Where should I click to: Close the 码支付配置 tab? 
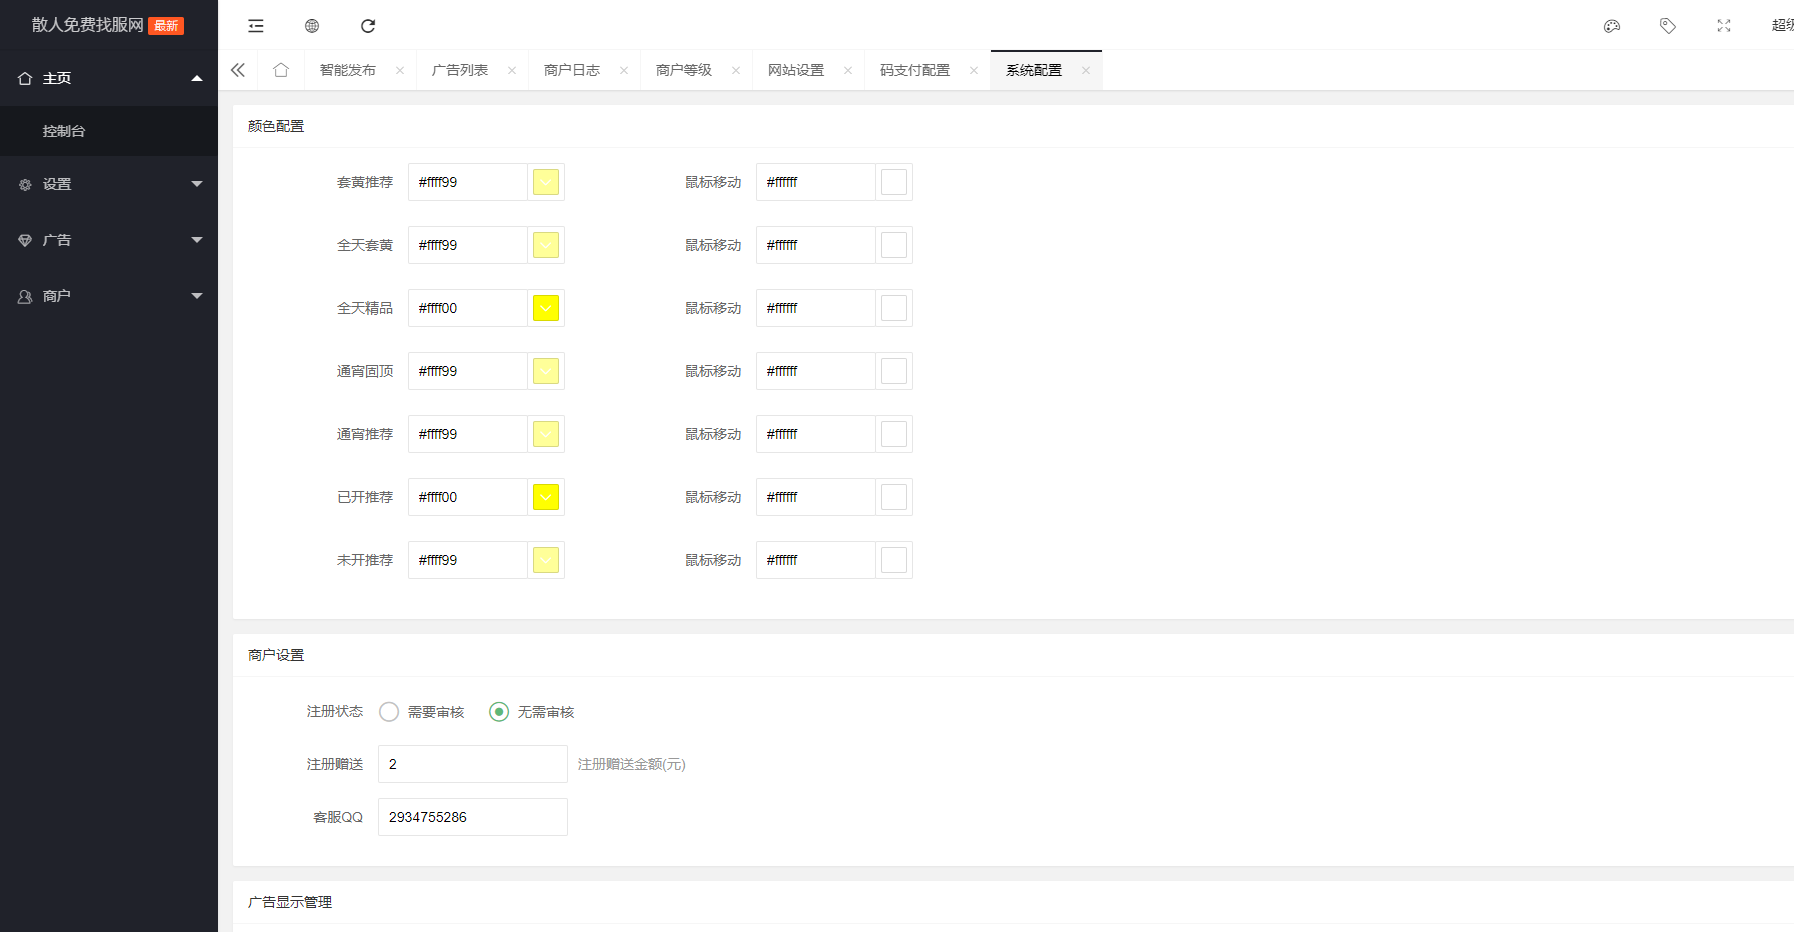(974, 70)
